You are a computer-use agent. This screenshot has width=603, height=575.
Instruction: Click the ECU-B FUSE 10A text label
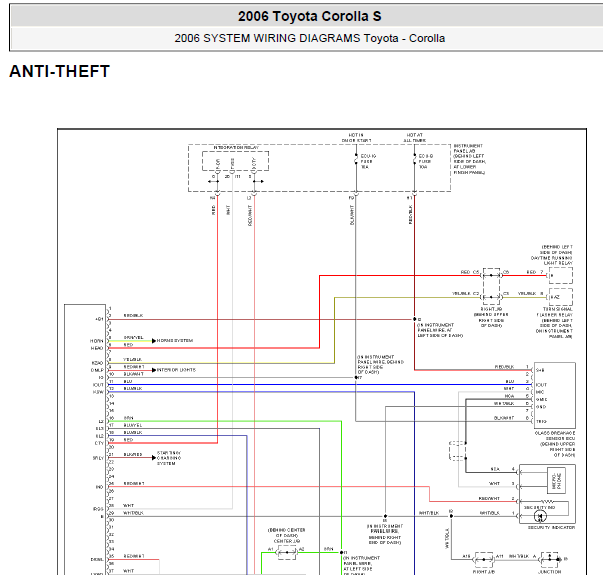pyautogui.click(x=426, y=162)
